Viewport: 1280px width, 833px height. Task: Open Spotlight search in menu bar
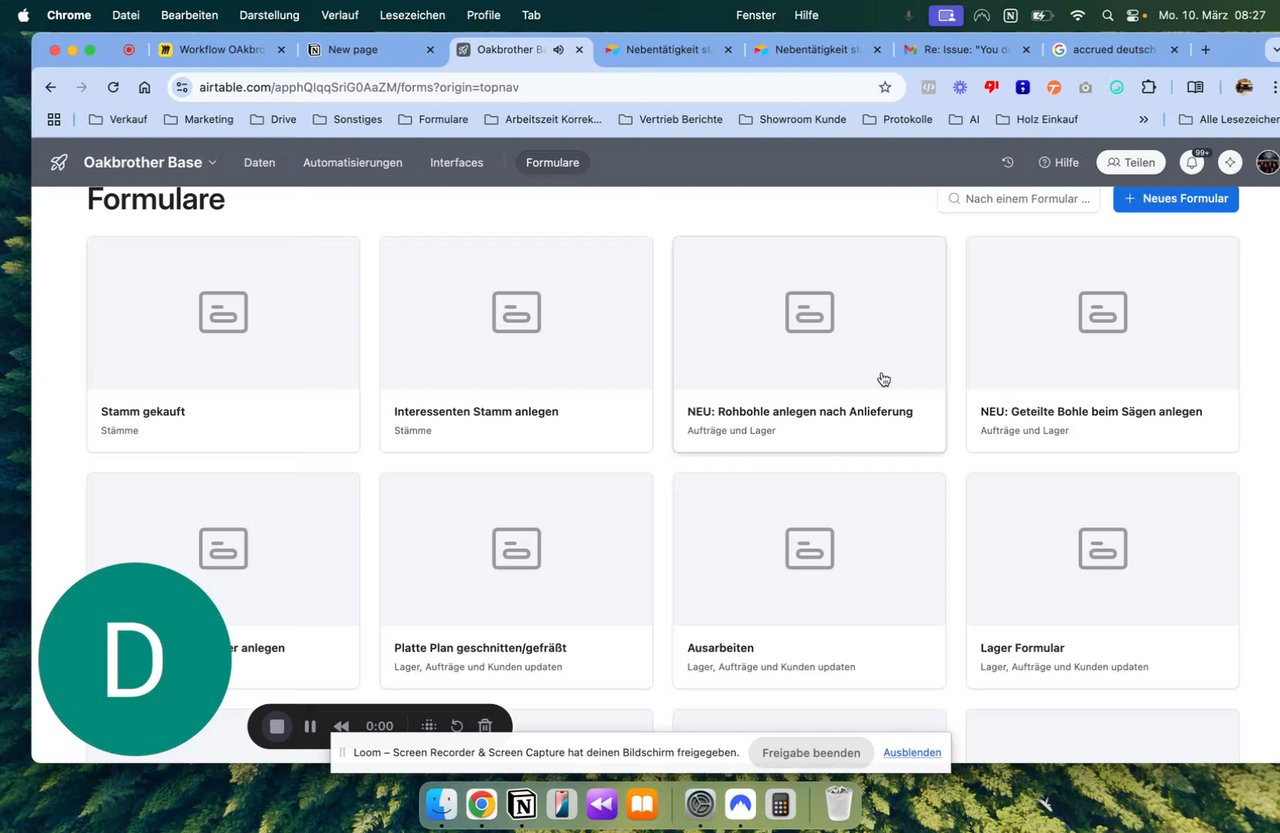[x=1107, y=15]
